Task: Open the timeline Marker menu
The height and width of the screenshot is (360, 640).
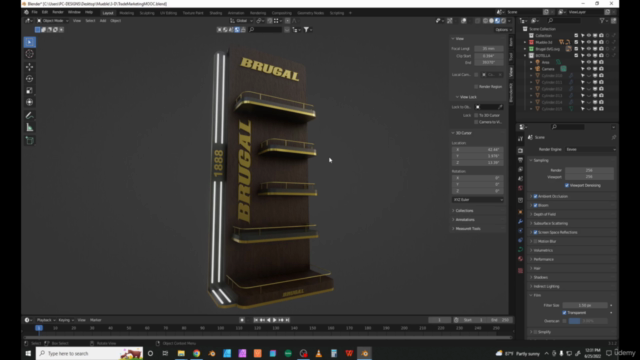Action: 96,320
